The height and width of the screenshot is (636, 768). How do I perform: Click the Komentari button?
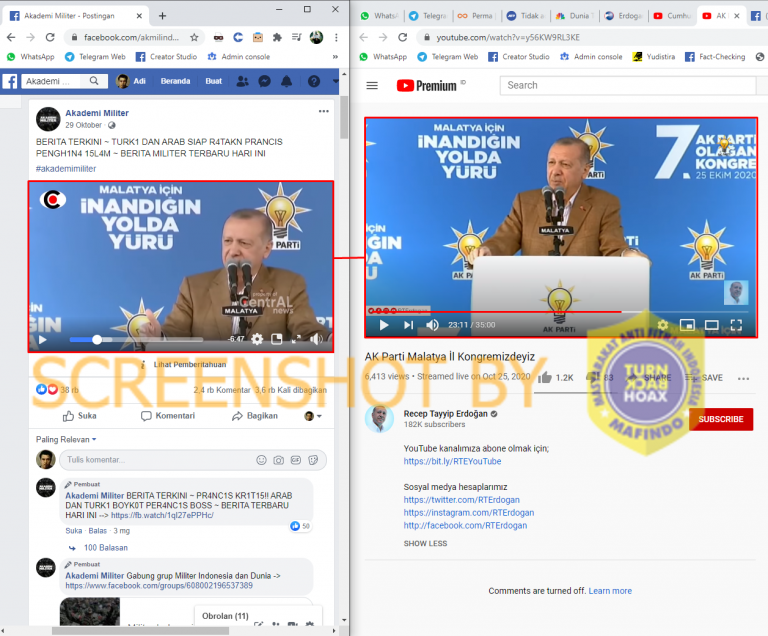pos(168,416)
